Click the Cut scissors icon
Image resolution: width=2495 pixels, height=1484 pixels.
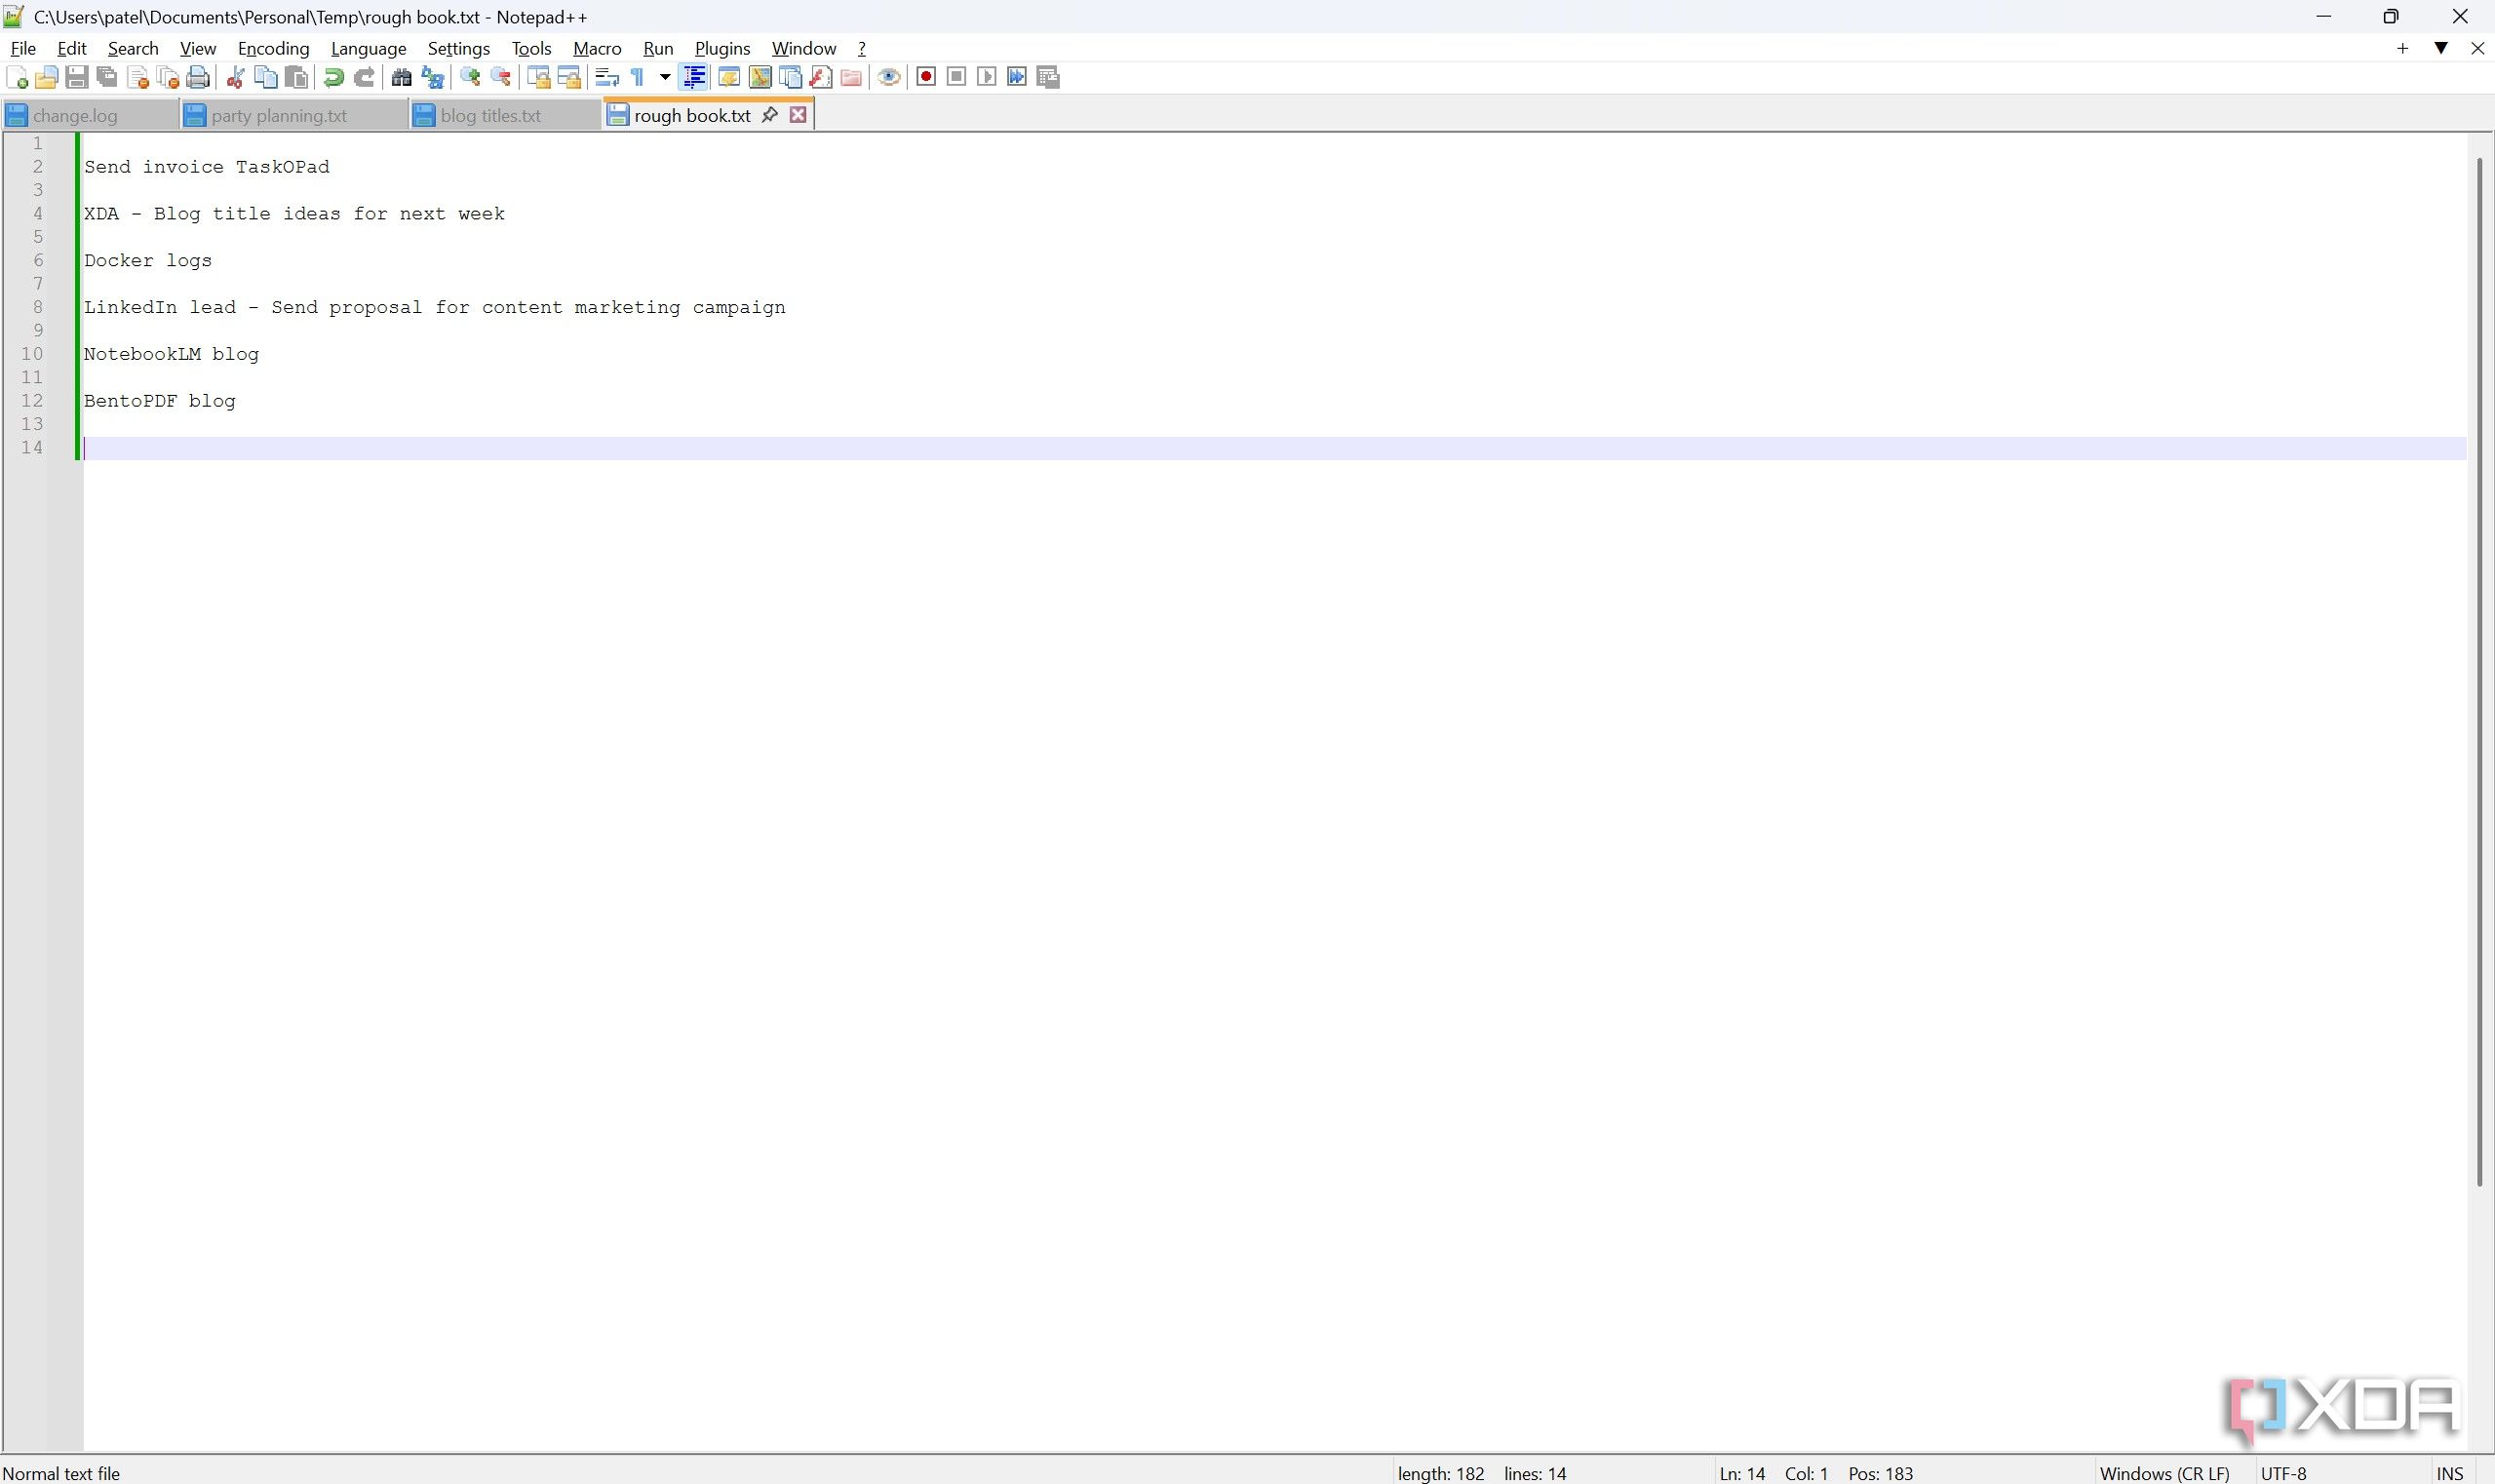tap(236, 77)
